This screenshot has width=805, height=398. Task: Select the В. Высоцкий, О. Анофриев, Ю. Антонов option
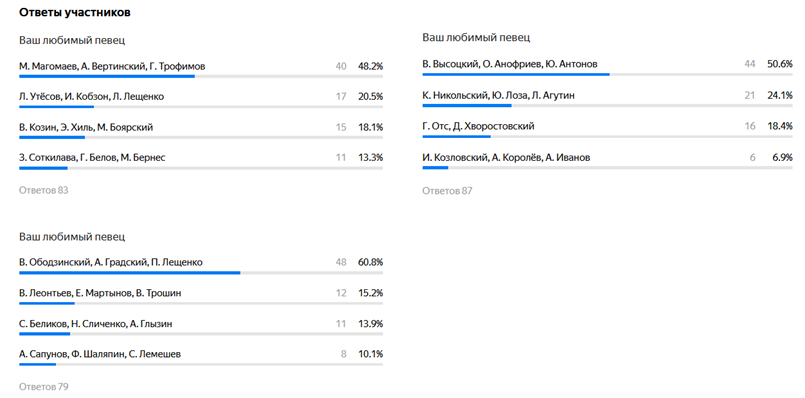tap(607, 67)
